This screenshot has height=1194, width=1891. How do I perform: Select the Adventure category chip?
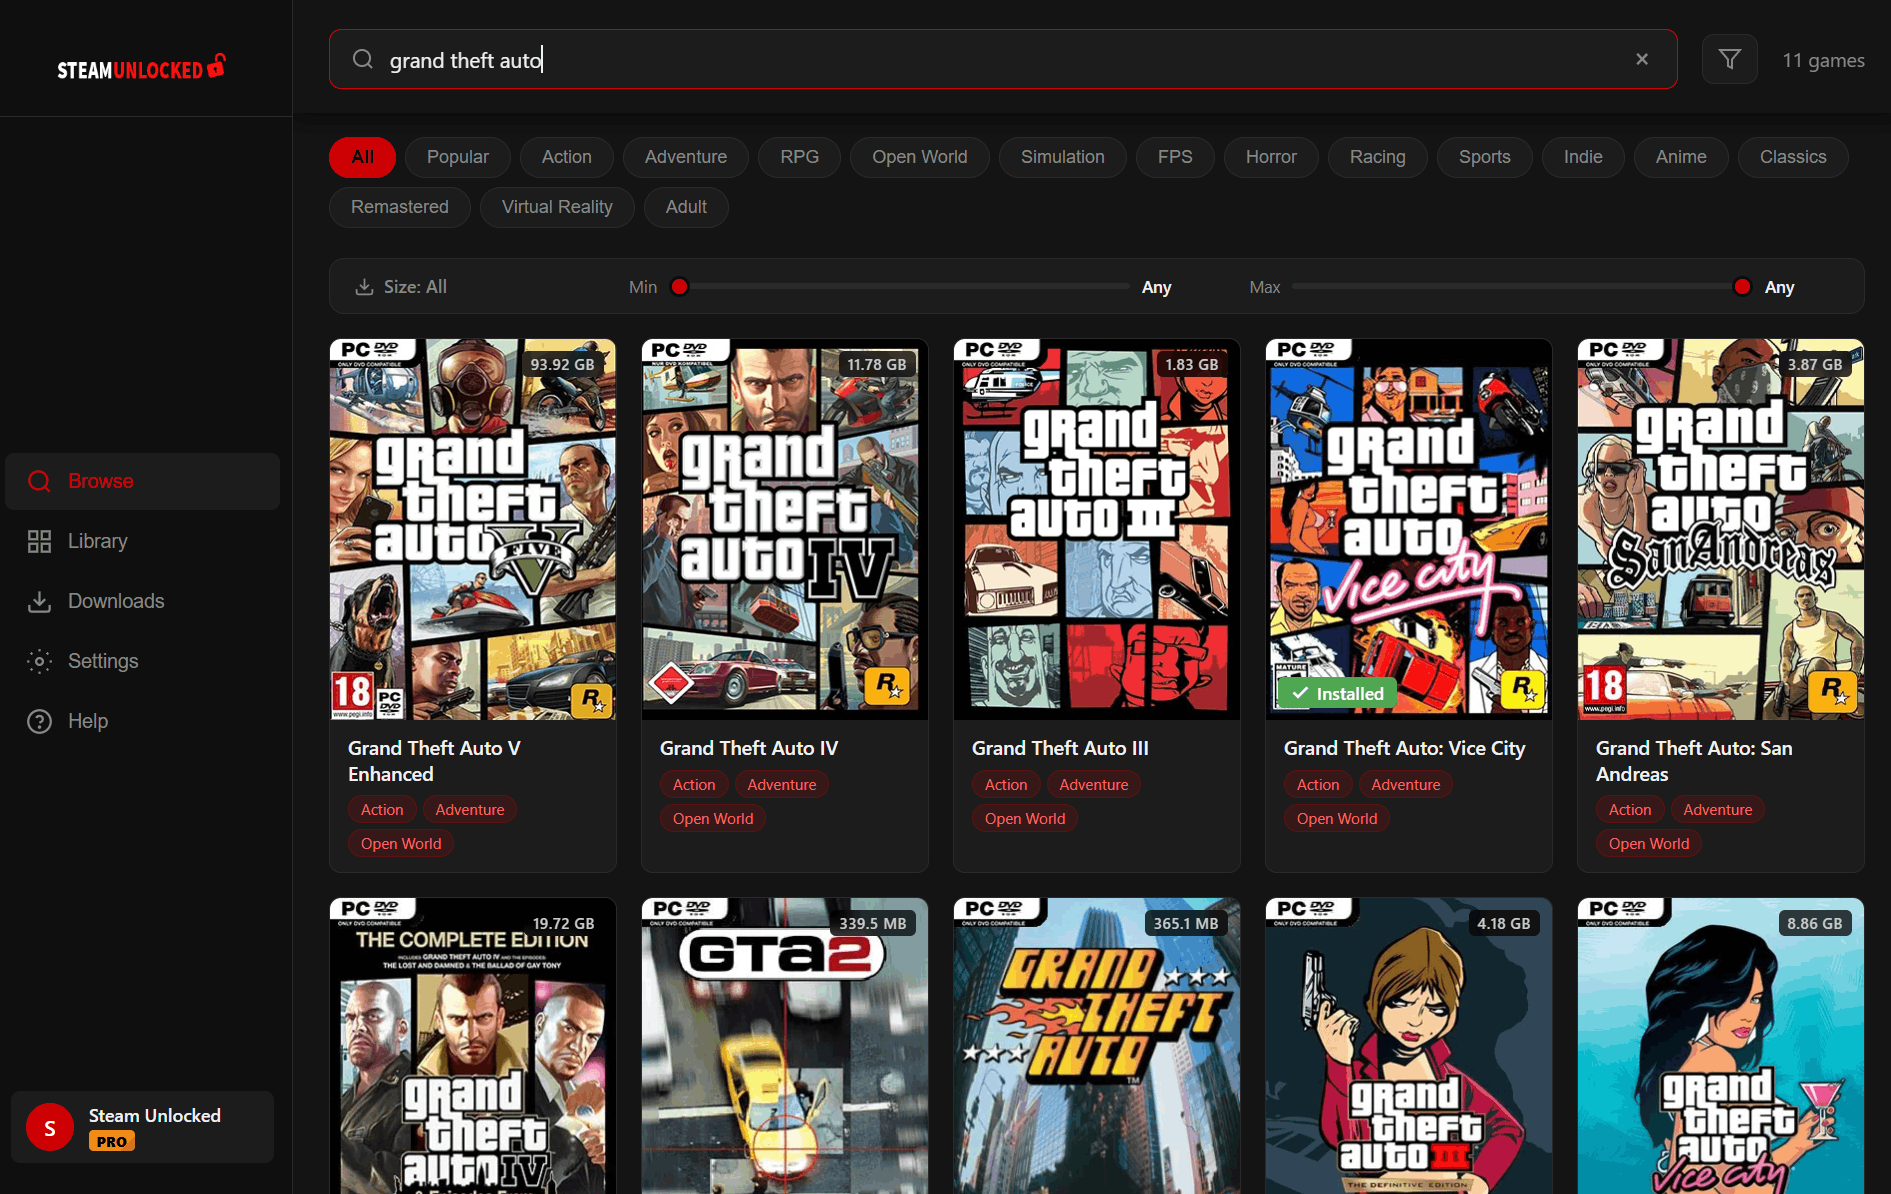686,157
